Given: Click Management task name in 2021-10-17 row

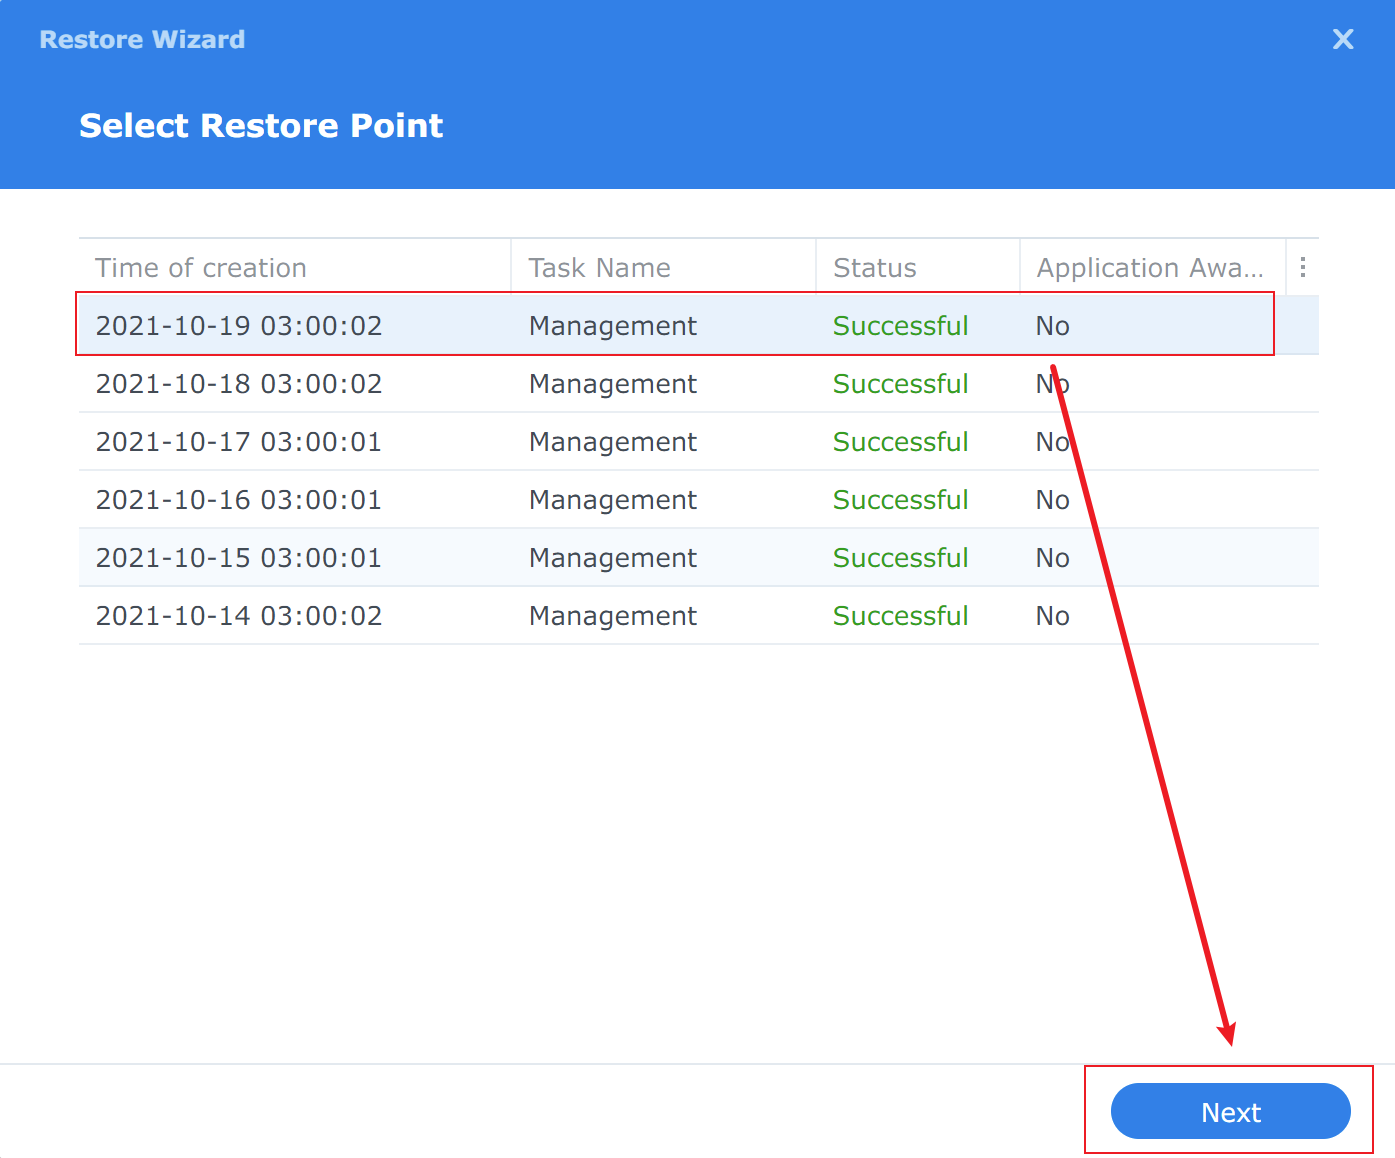Looking at the screenshot, I should tap(612, 442).
